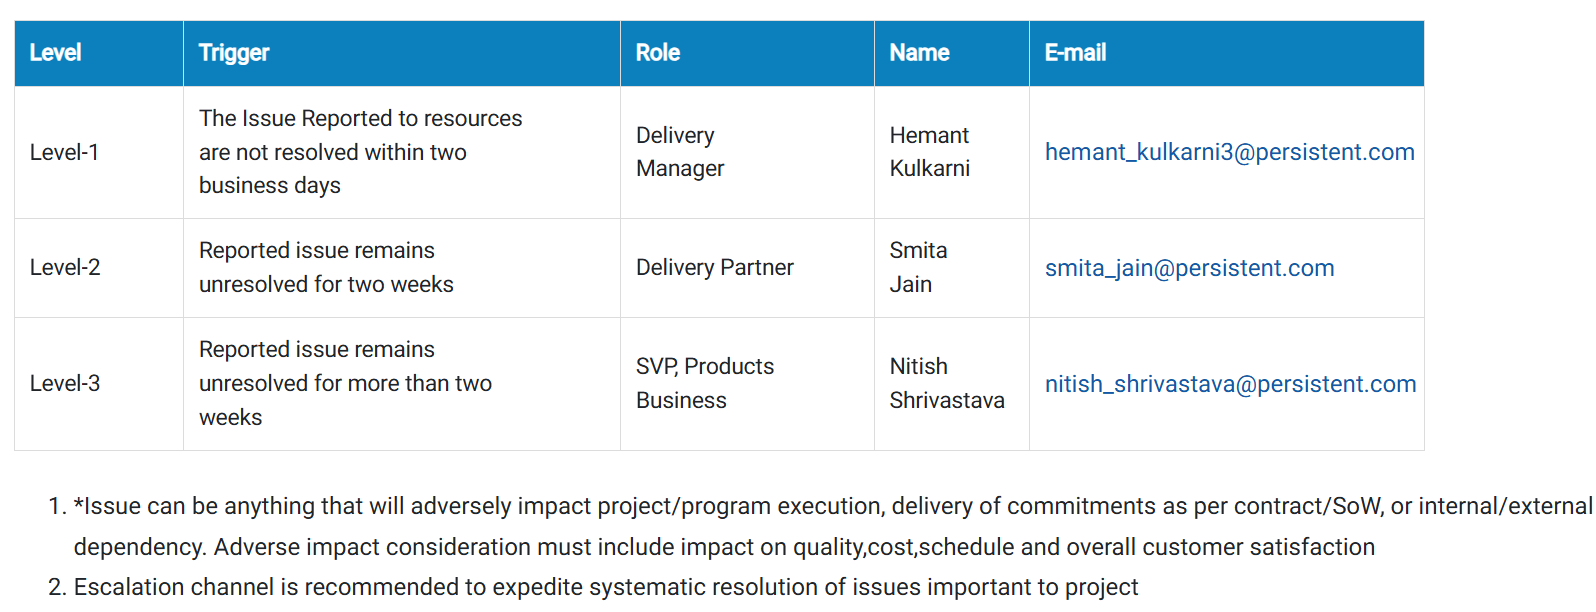
Task: Open hemant_kulkarni3@persistent.com email link
Action: click(1229, 152)
